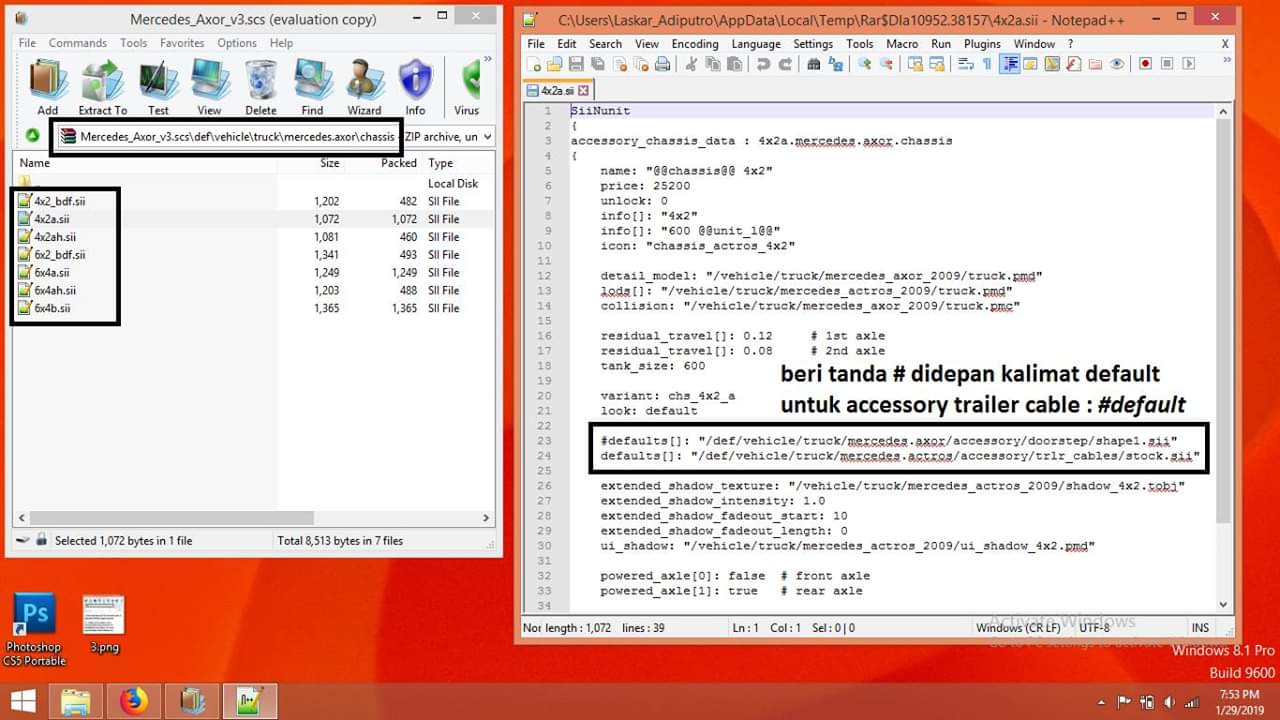Toggle Word Wrap icon in Notepad++ toolbar
The image size is (1280, 720).
click(966, 64)
